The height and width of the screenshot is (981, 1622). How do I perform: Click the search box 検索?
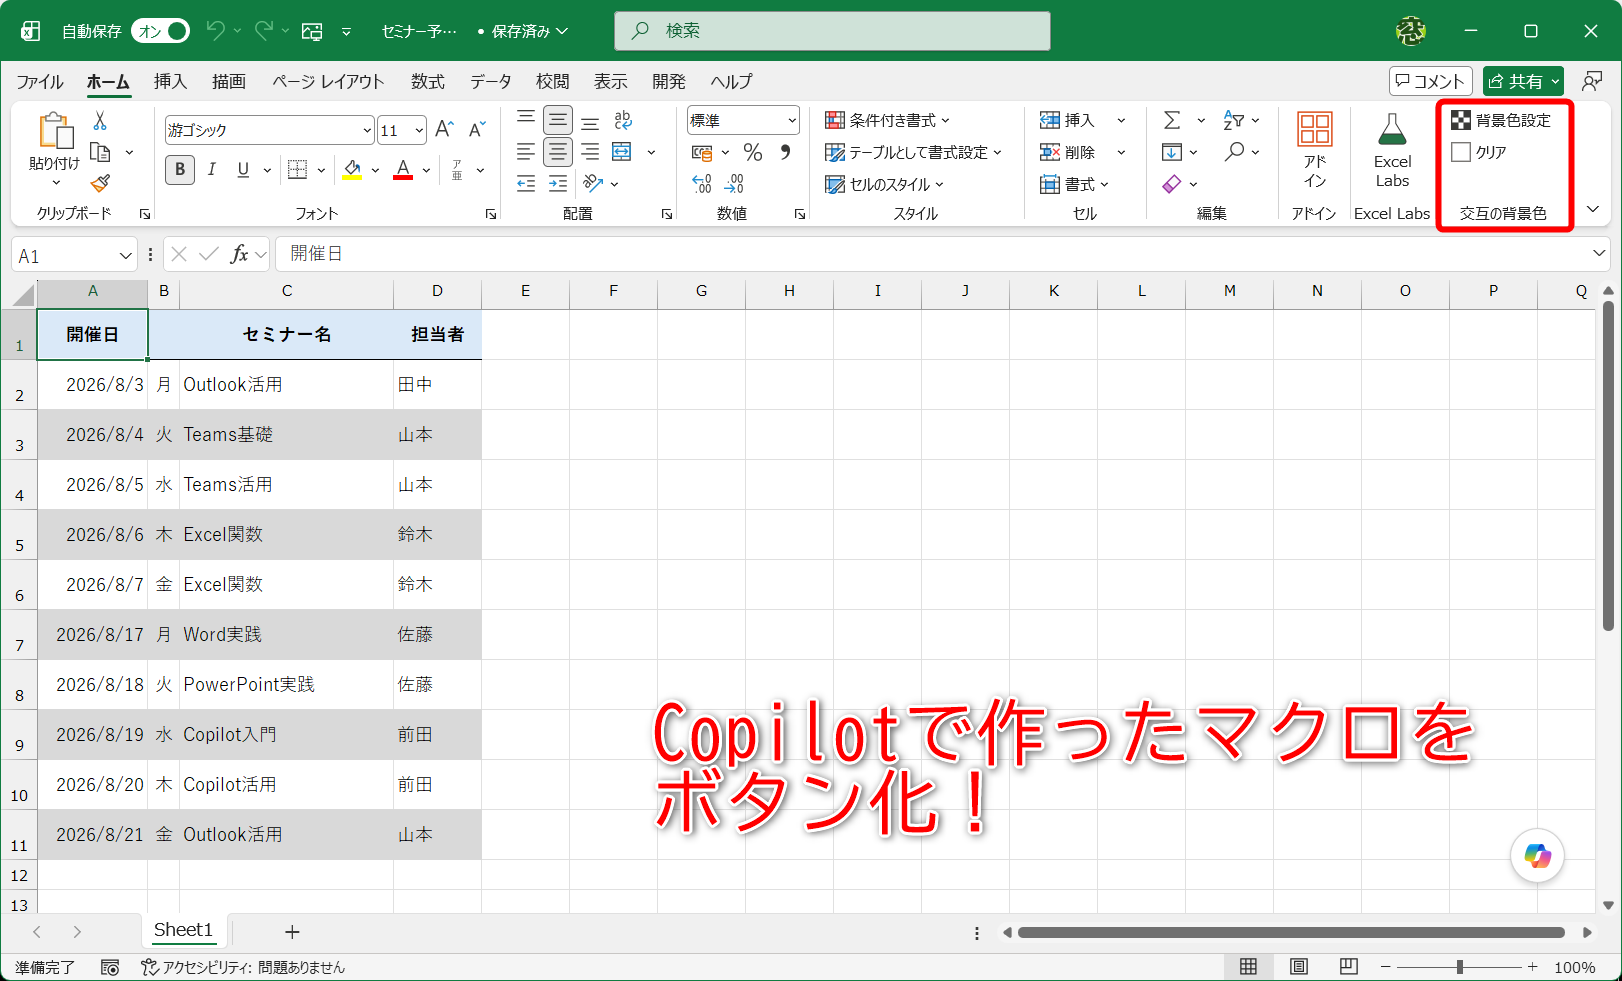point(832,31)
